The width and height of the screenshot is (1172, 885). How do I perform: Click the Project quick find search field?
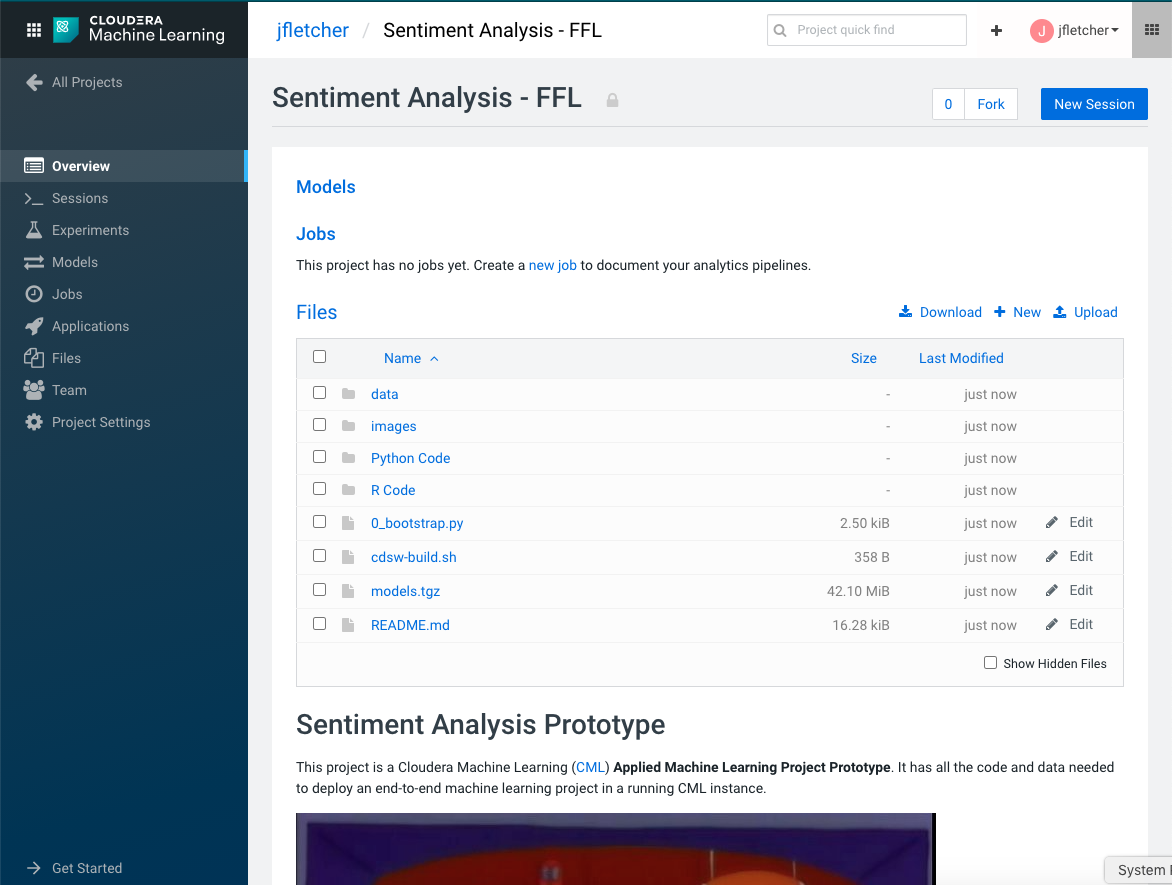tap(866, 30)
